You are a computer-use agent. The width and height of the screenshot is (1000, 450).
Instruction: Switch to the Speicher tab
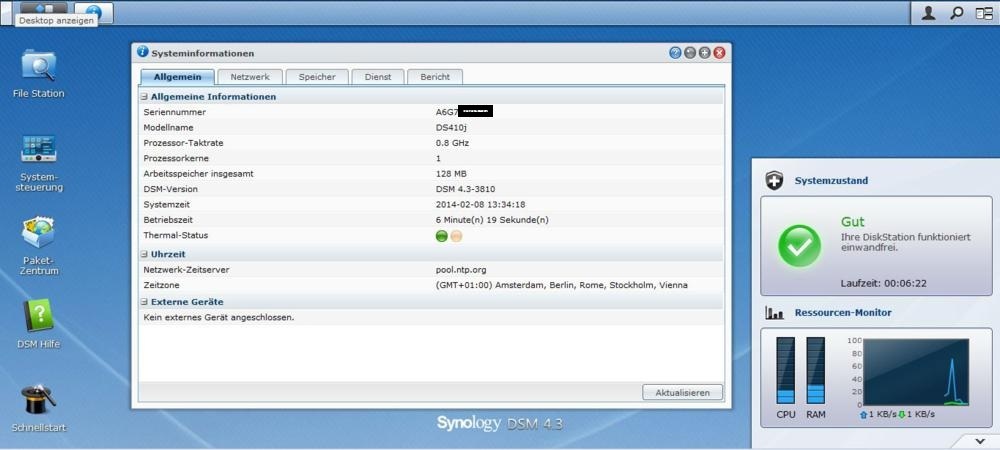(317, 77)
